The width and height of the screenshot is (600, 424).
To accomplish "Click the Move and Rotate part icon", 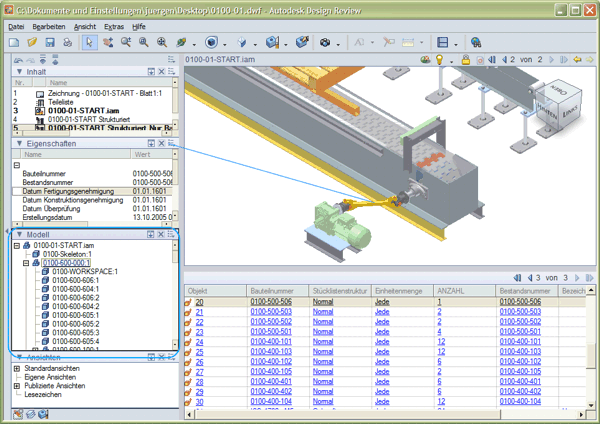I will coord(242,42).
